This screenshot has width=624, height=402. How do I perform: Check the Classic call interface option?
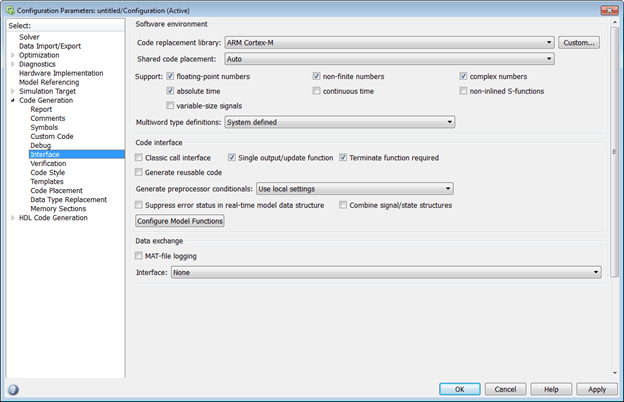139,157
